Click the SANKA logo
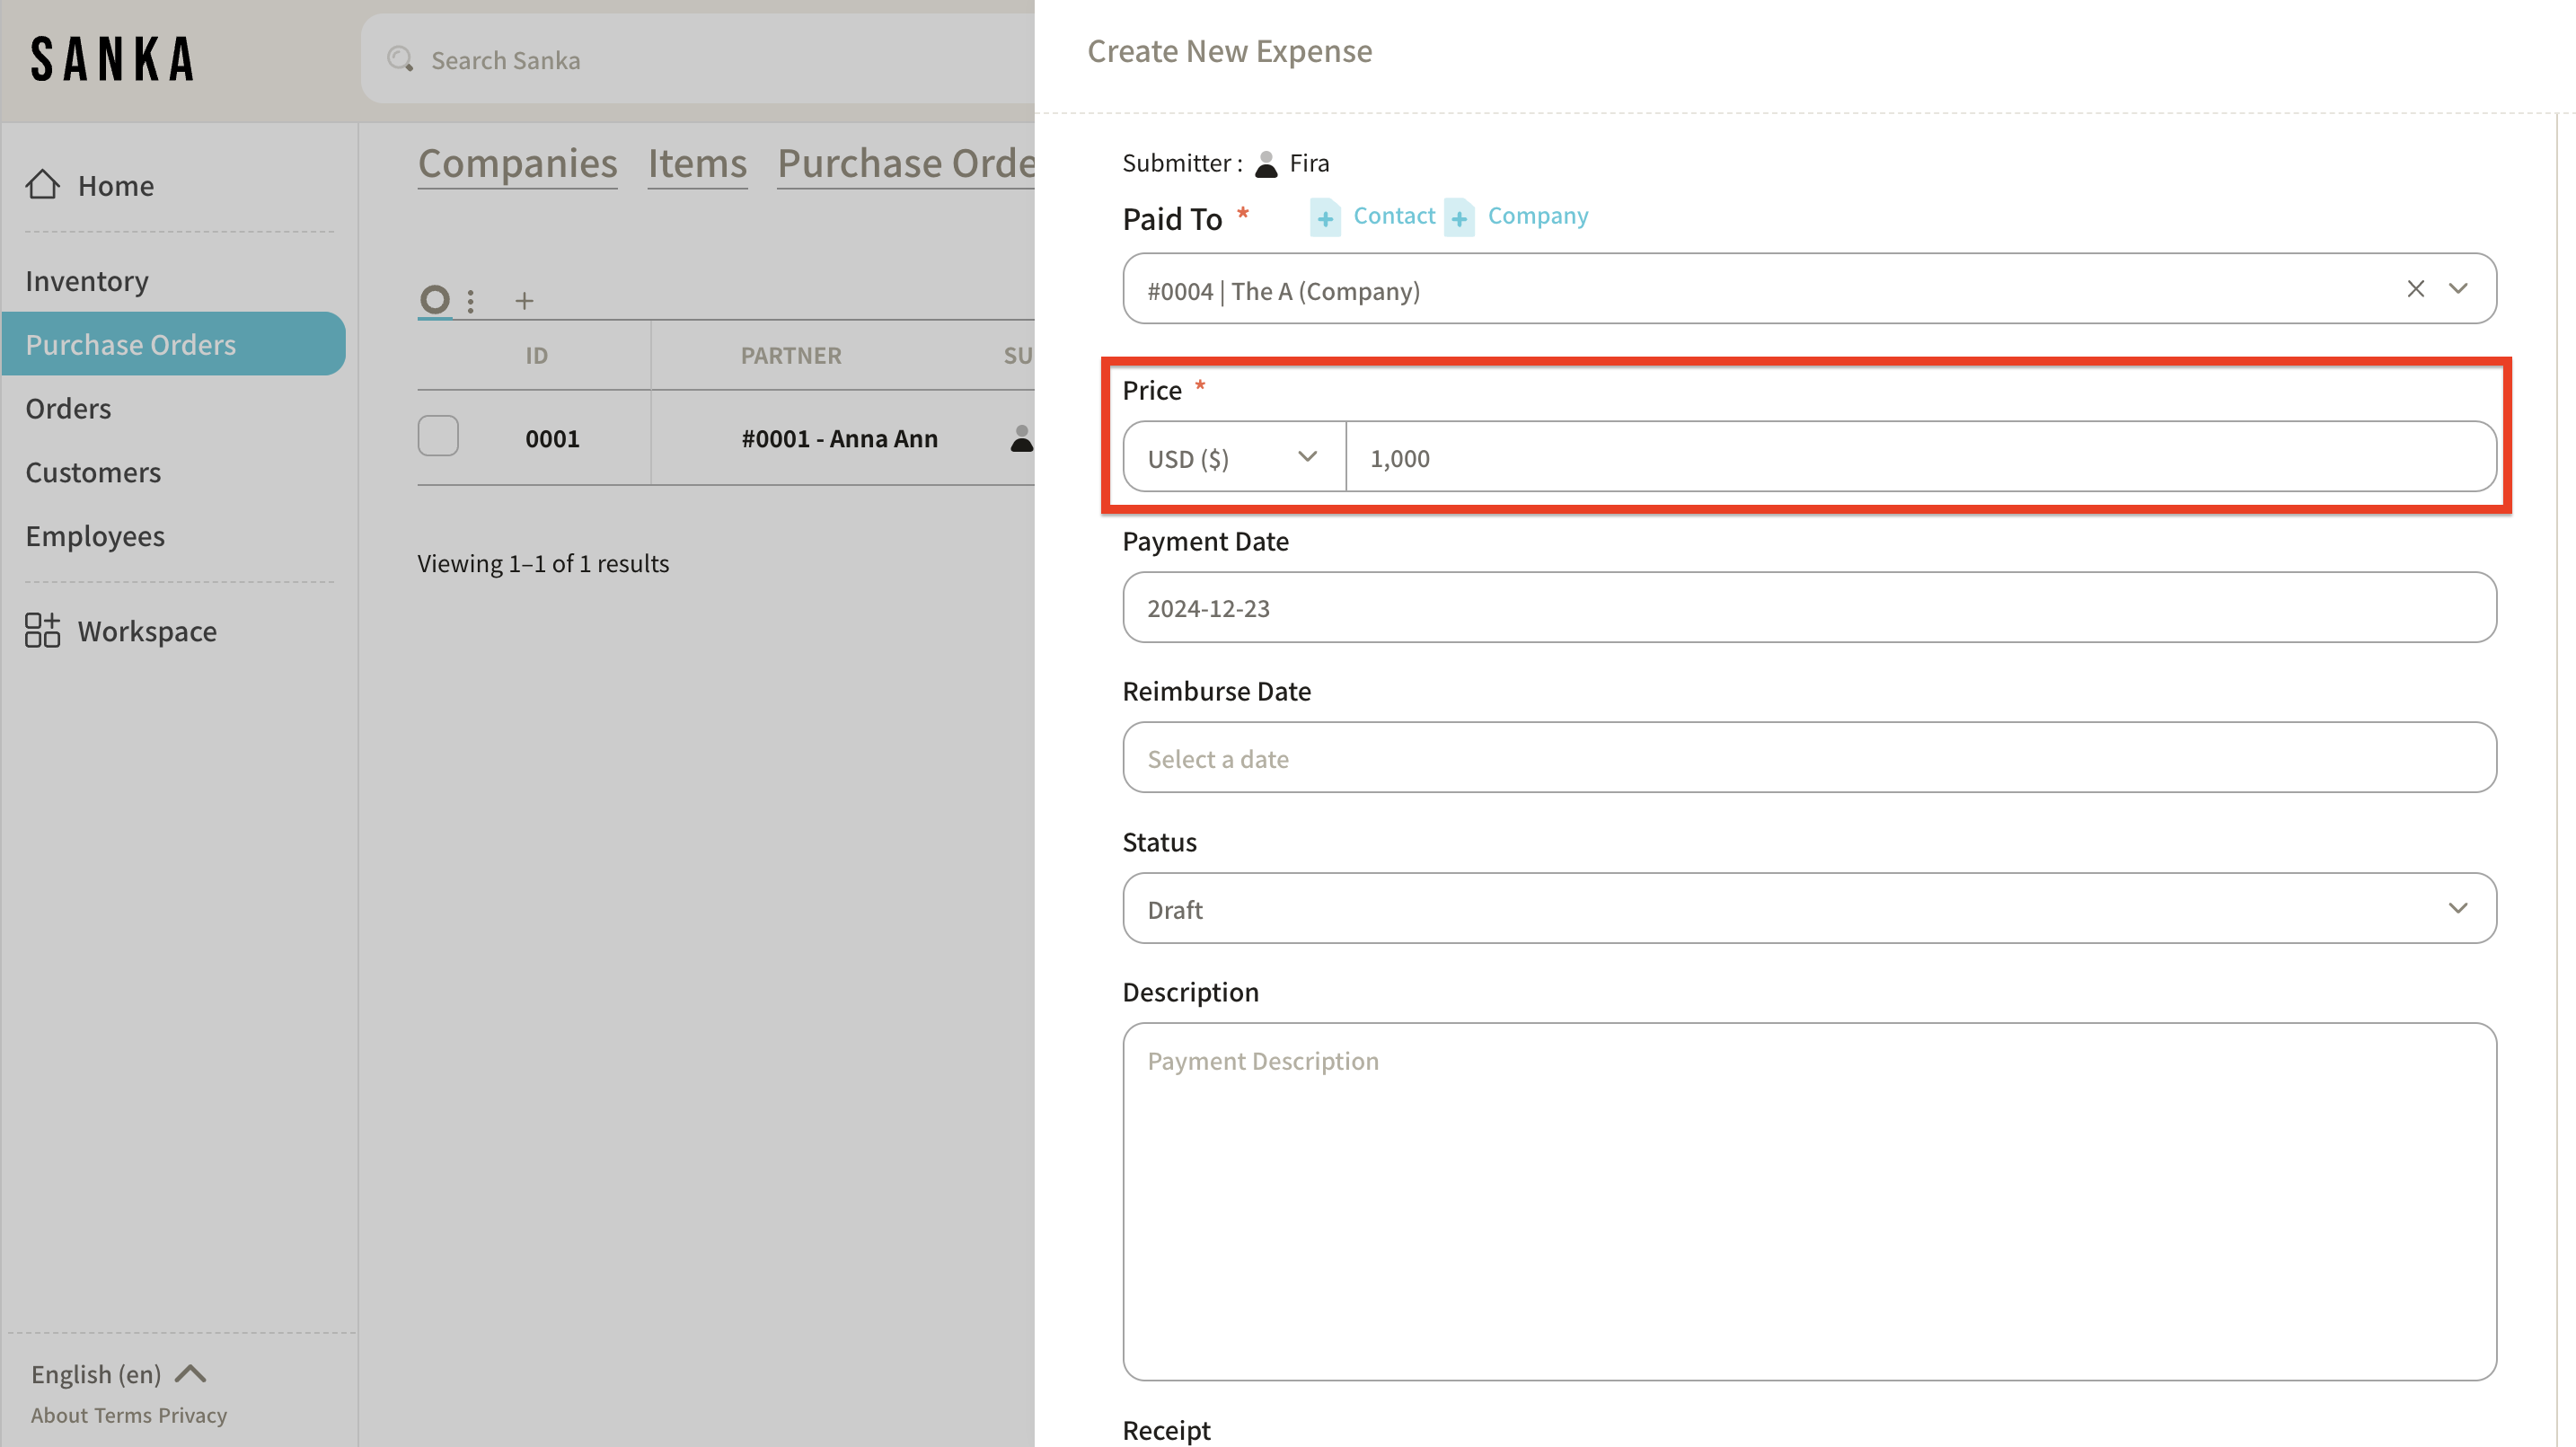 pos(112,59)
